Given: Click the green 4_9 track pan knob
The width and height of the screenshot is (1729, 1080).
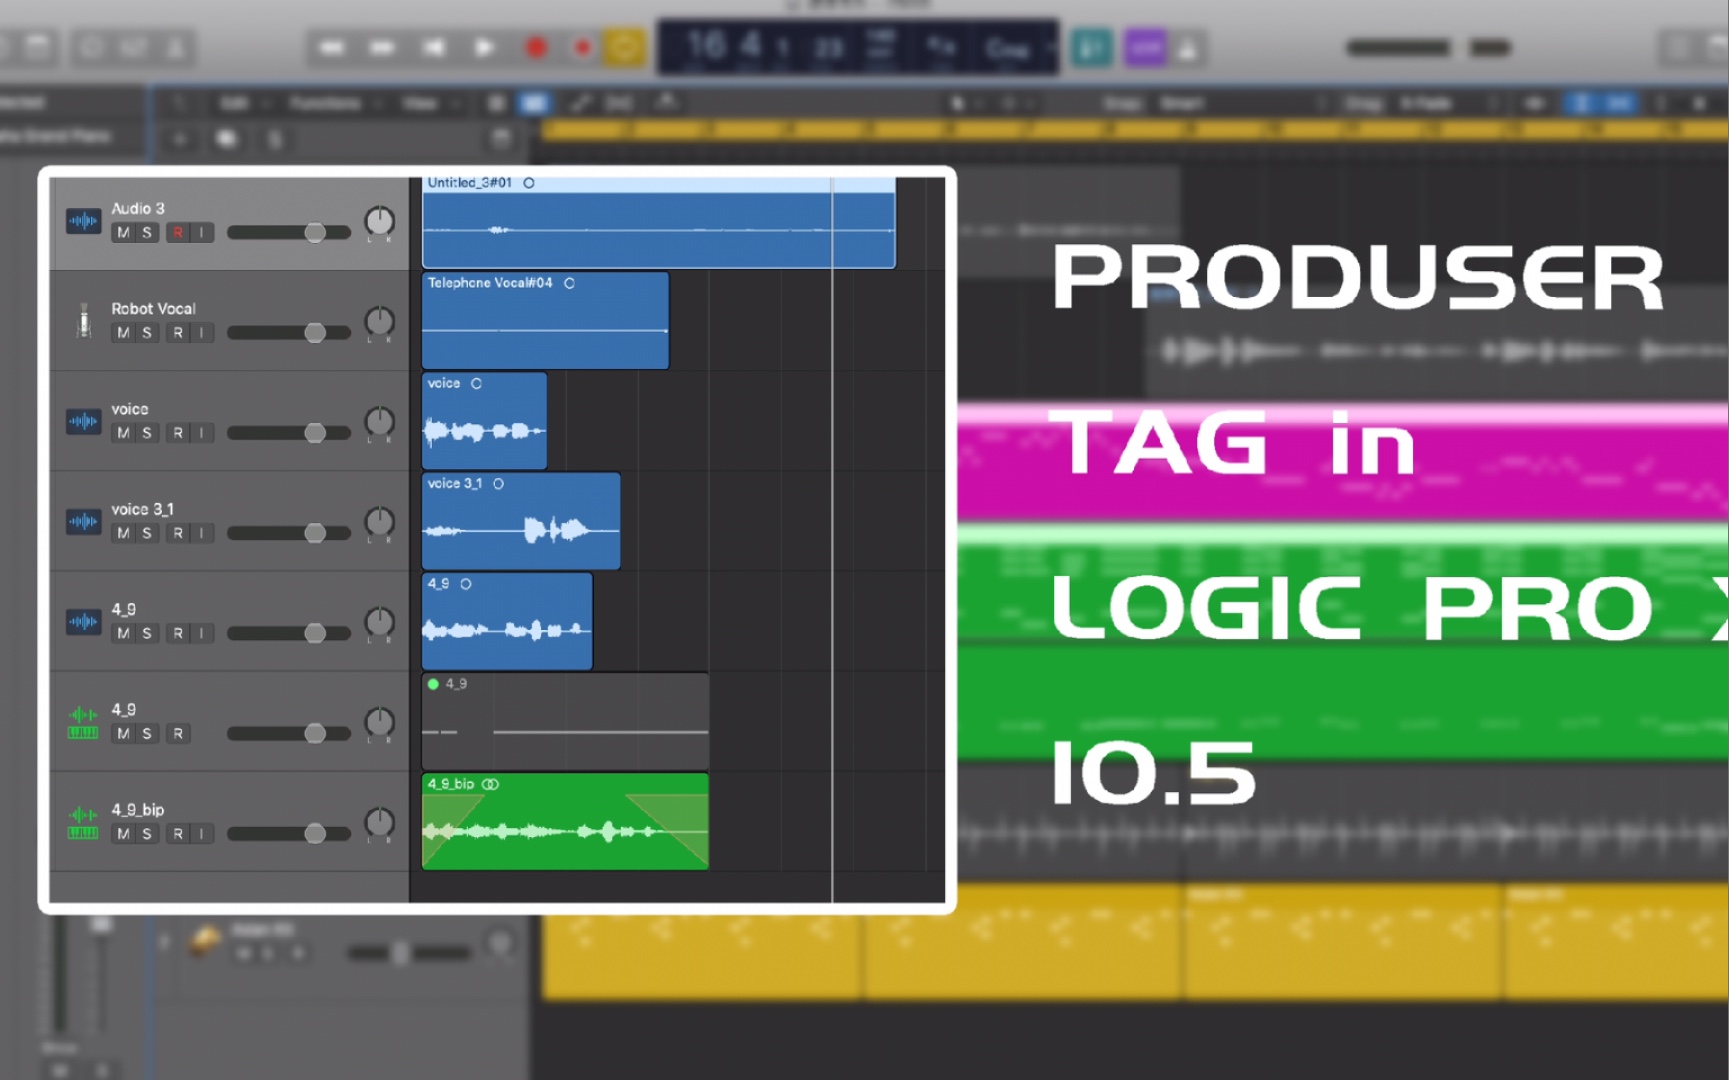Looking at the screenshot, I should (379, 723).
